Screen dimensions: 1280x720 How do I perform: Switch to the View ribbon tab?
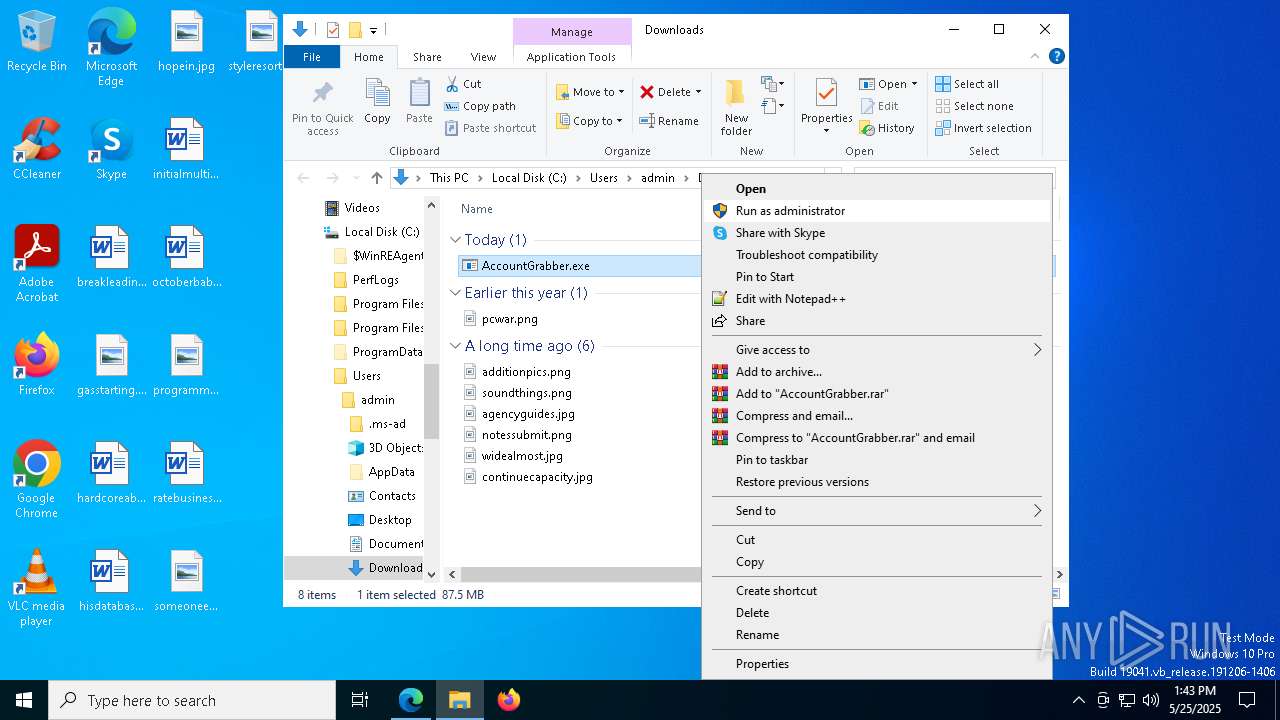[483, 57]
